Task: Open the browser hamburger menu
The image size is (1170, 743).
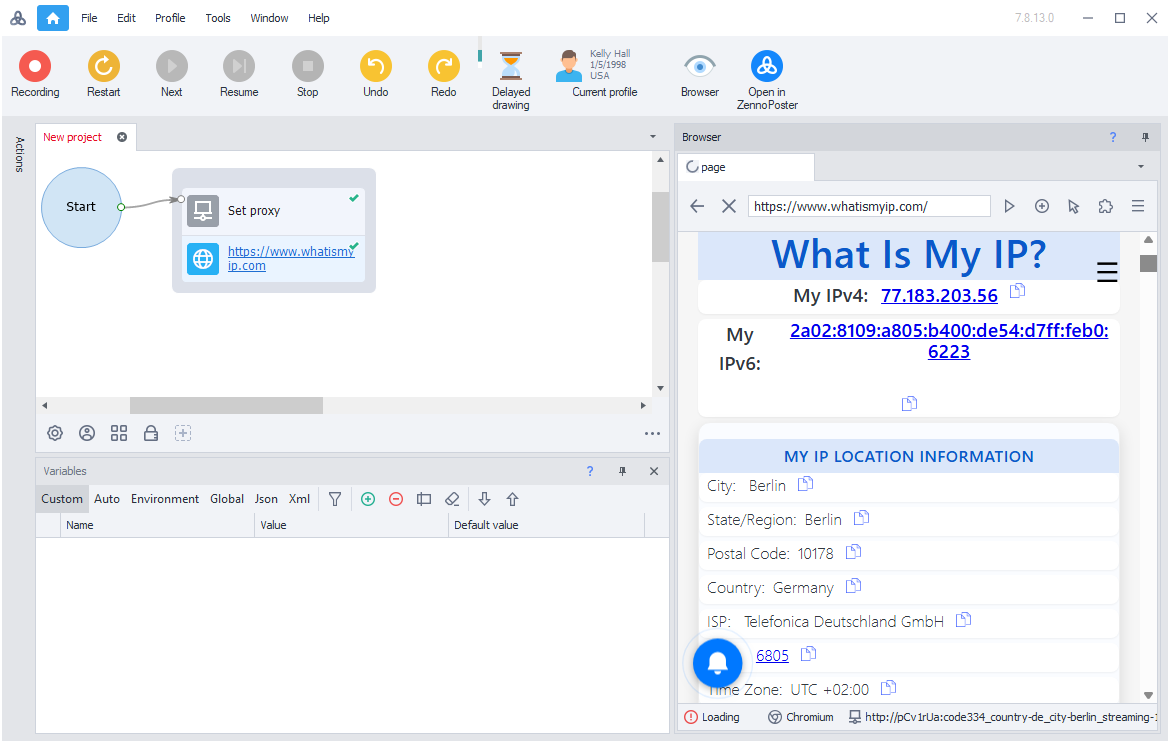Action: 1138,206
